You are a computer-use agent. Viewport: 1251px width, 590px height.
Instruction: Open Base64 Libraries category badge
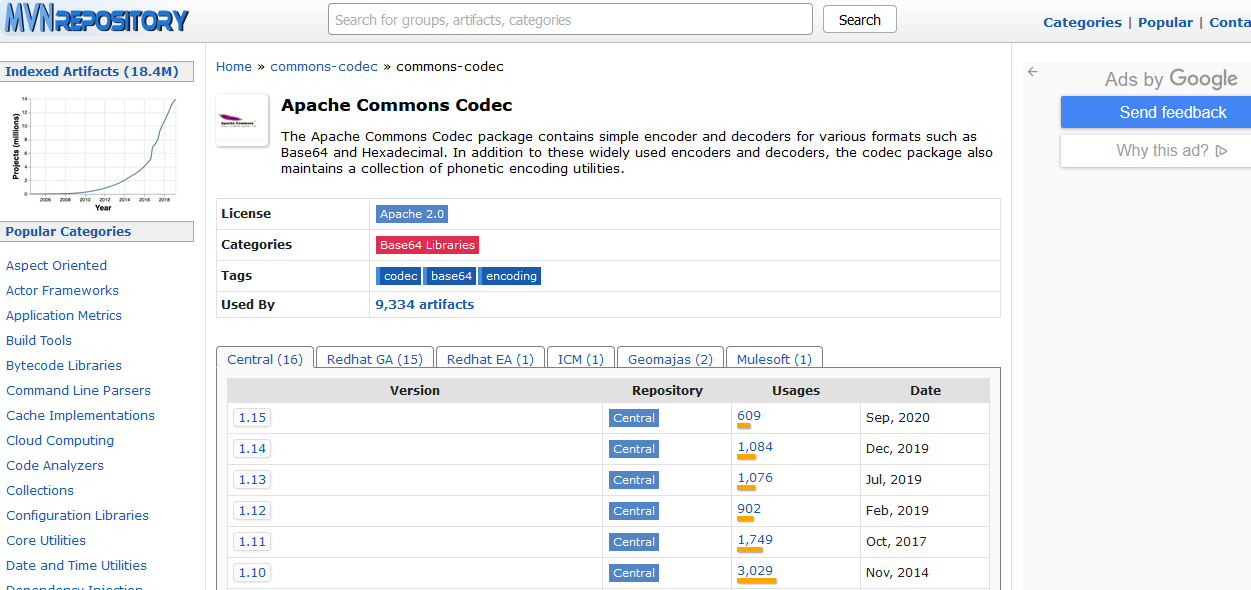coord(427,245)
